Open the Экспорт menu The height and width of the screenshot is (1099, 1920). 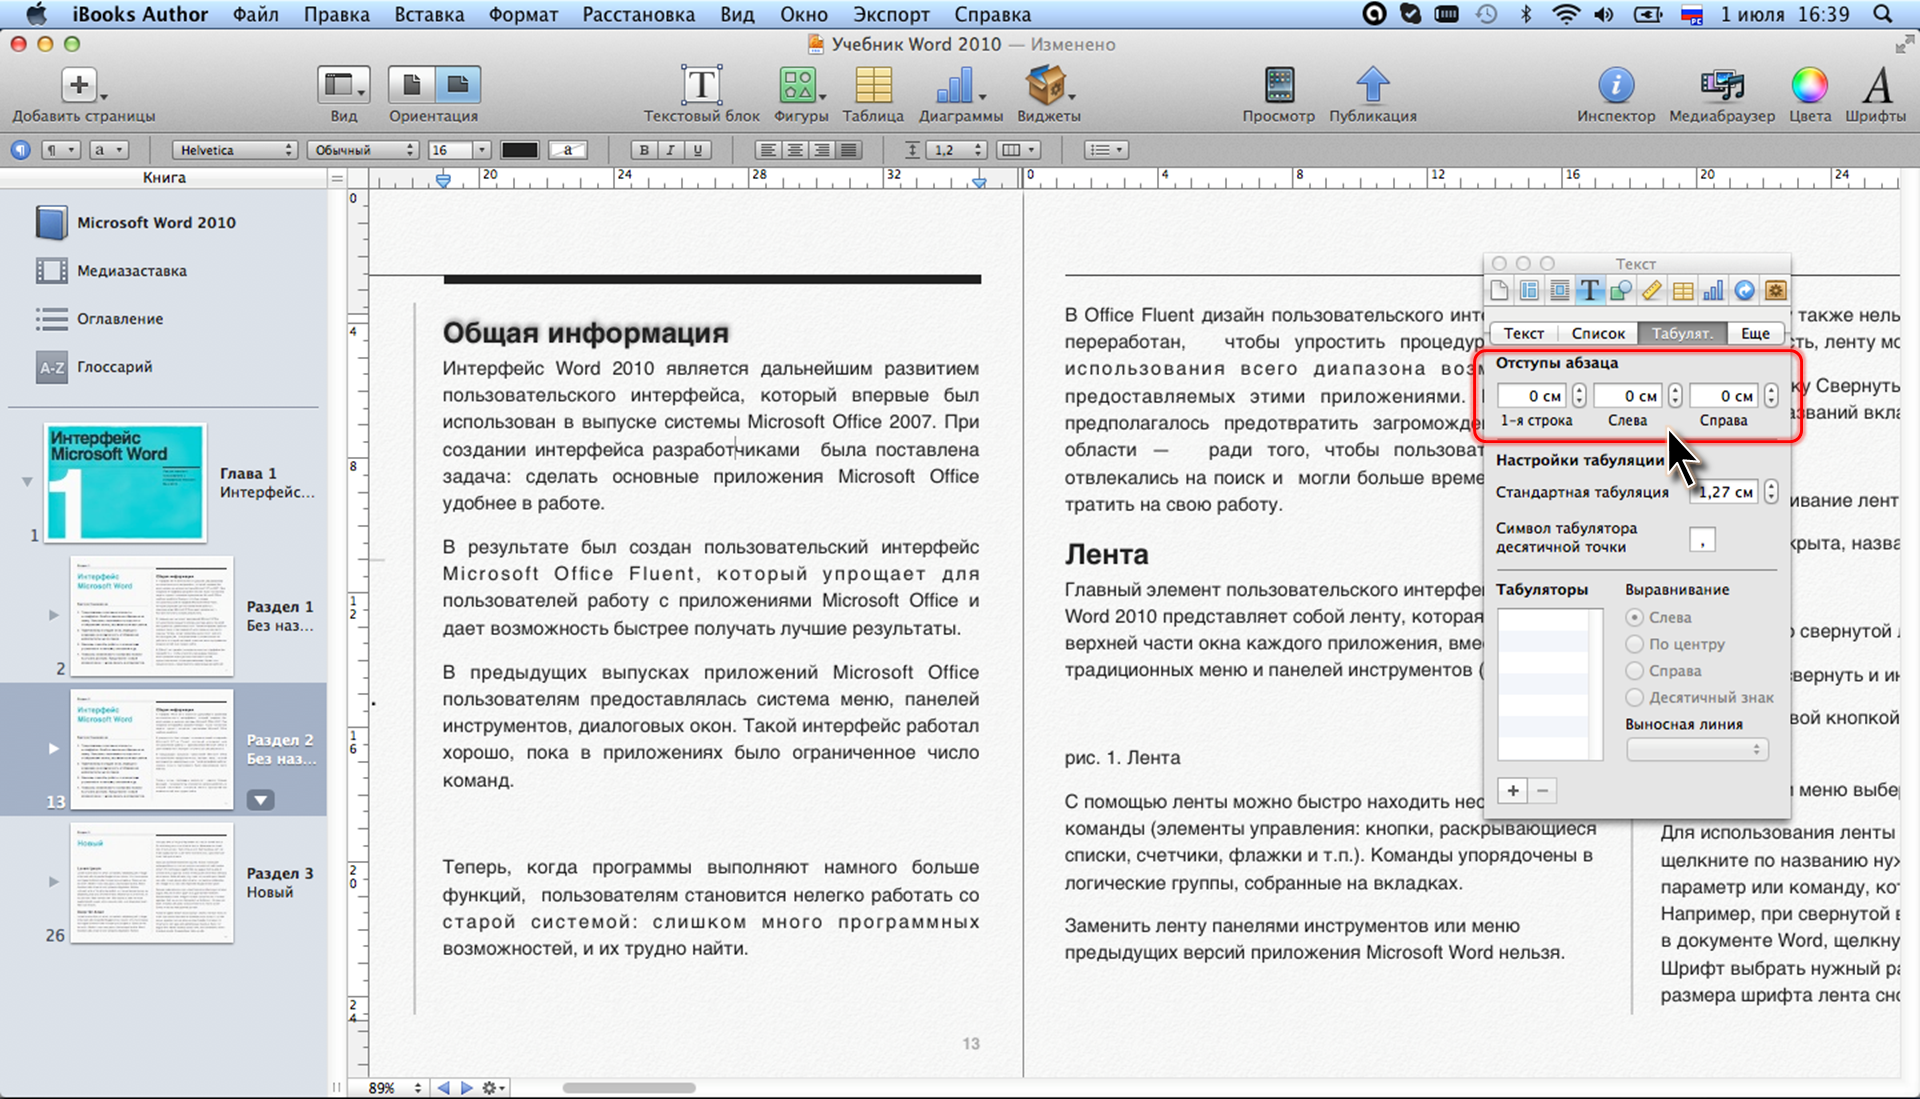[891, 14]
